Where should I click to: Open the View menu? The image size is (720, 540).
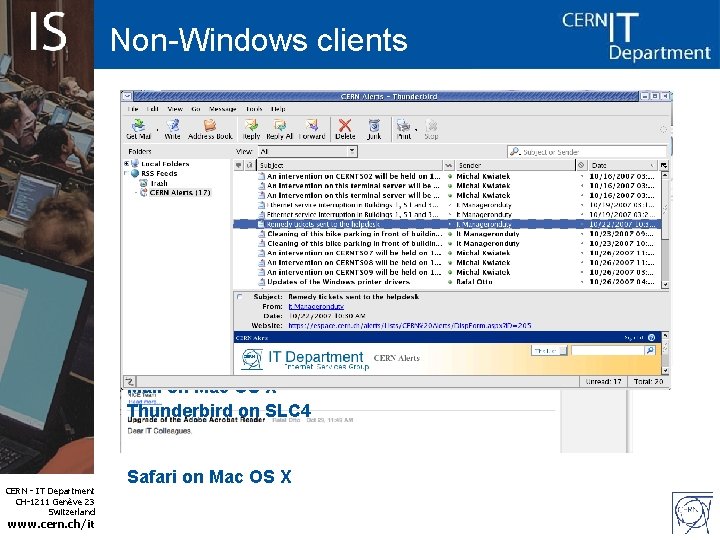point(175,109)
